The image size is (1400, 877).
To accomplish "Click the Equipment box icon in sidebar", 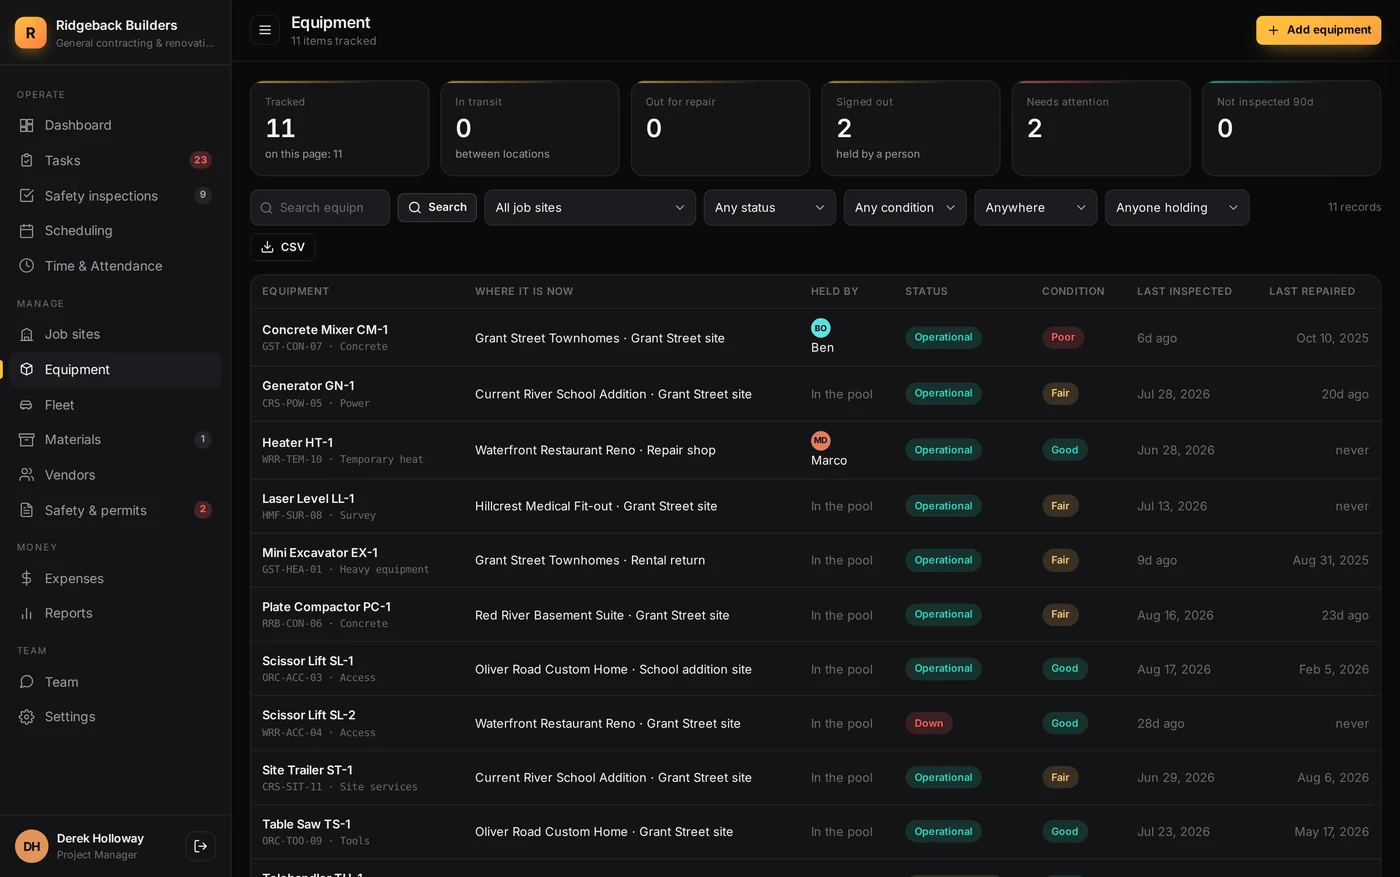I will pyautogui.click(x=27, y=369).
